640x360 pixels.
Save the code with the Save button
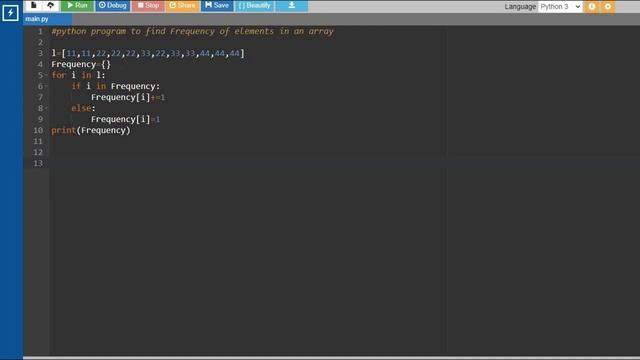click(x=217, y=5)
